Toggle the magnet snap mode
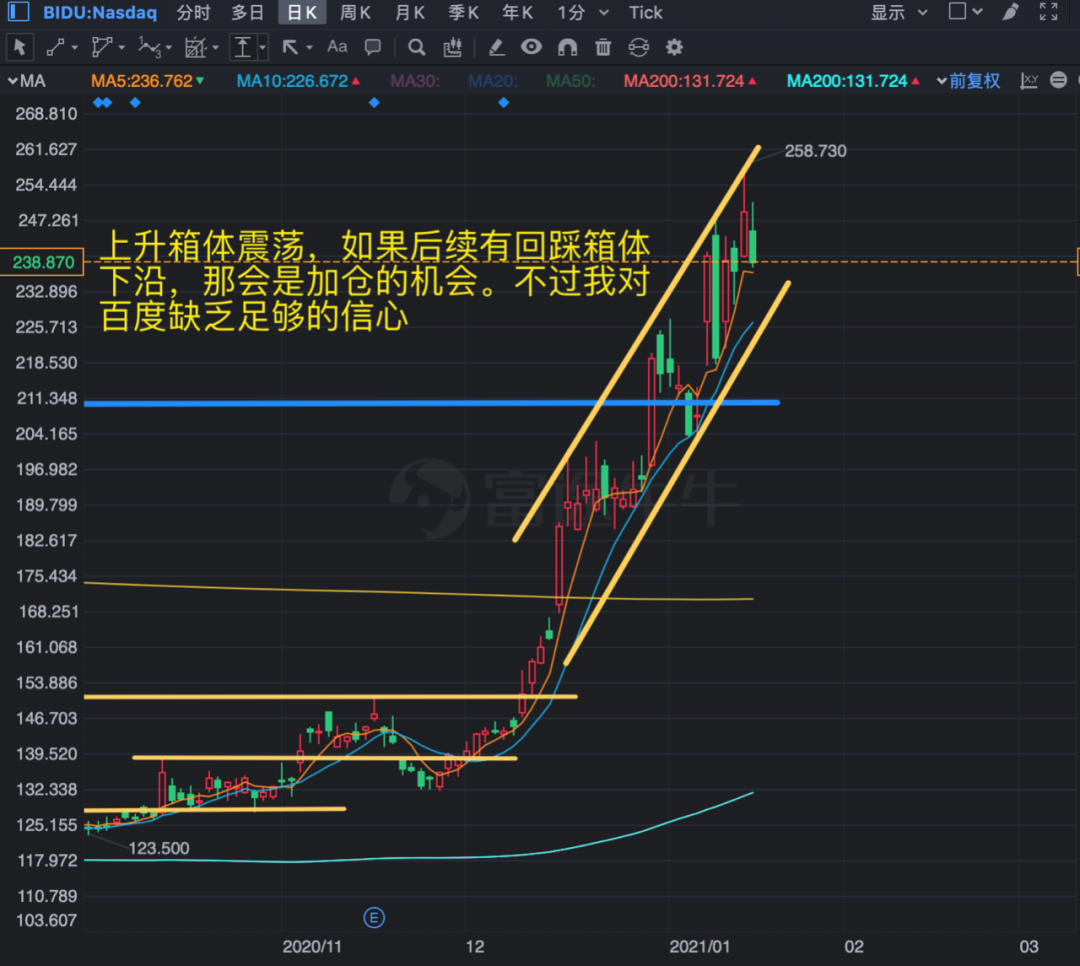The width and height of the screenshot is (1080, 966). [568, 47]
